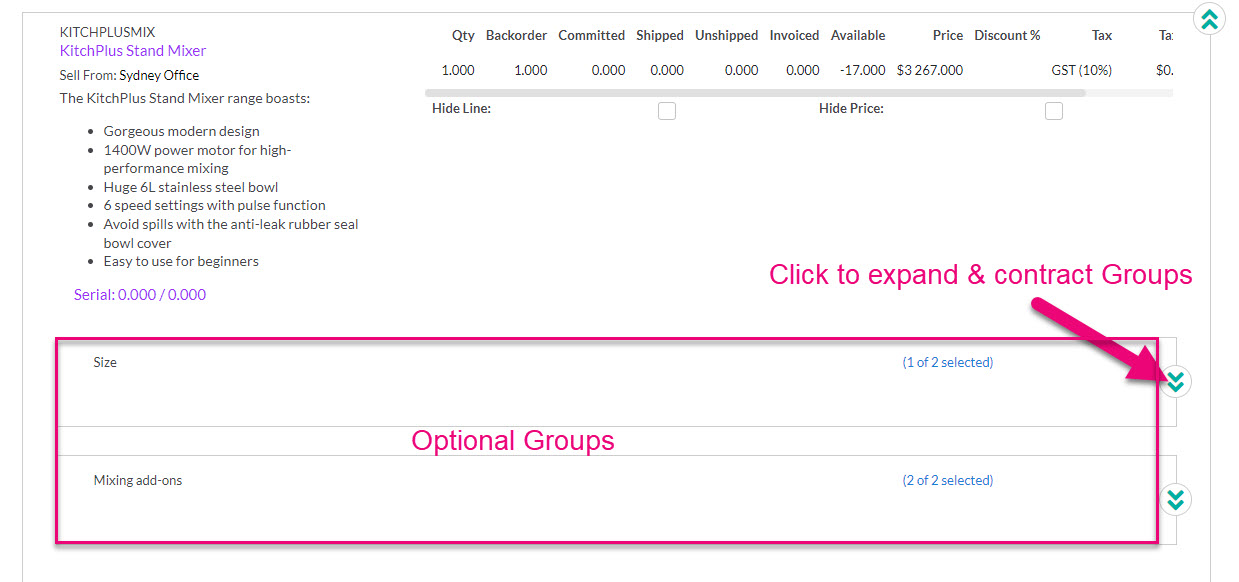
Task: Click the KITCHPLUSMIX product code
Action: (x=108, y=32)
